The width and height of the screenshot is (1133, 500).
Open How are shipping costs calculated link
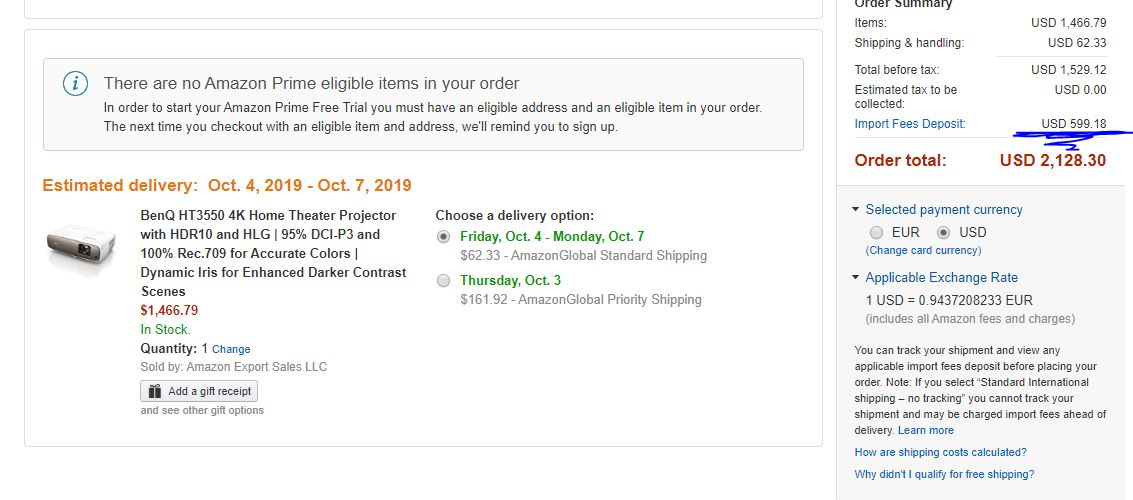tap(940, 452)
